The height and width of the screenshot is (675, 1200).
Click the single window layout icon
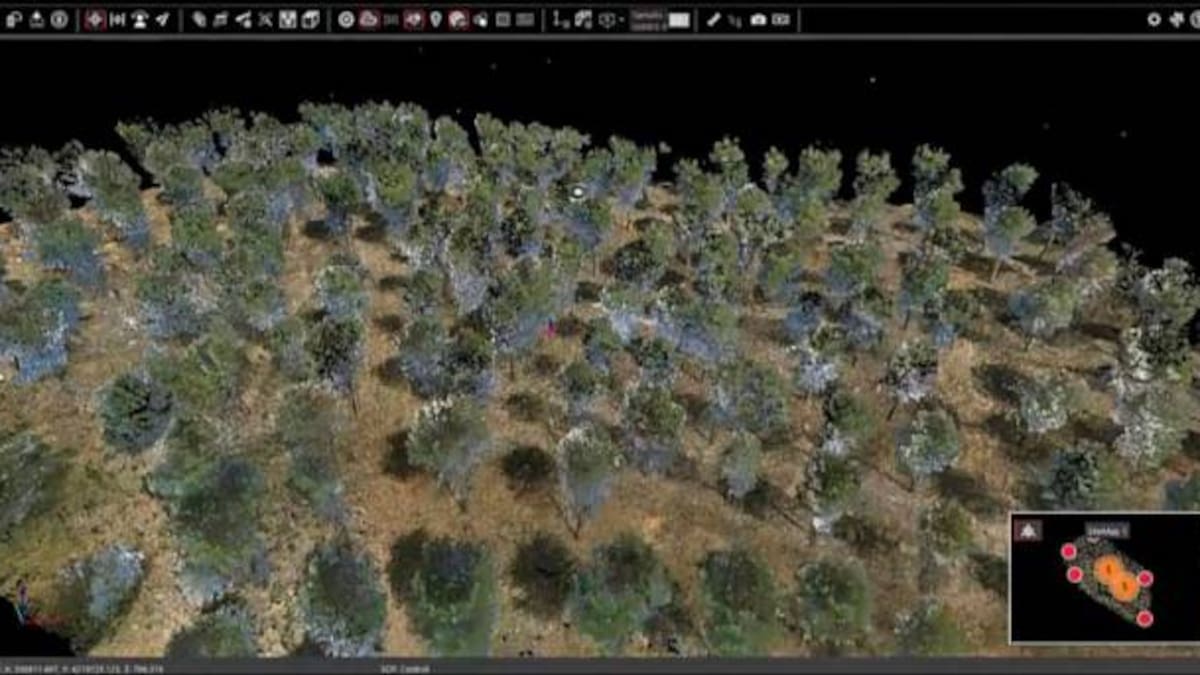point(503,19)
